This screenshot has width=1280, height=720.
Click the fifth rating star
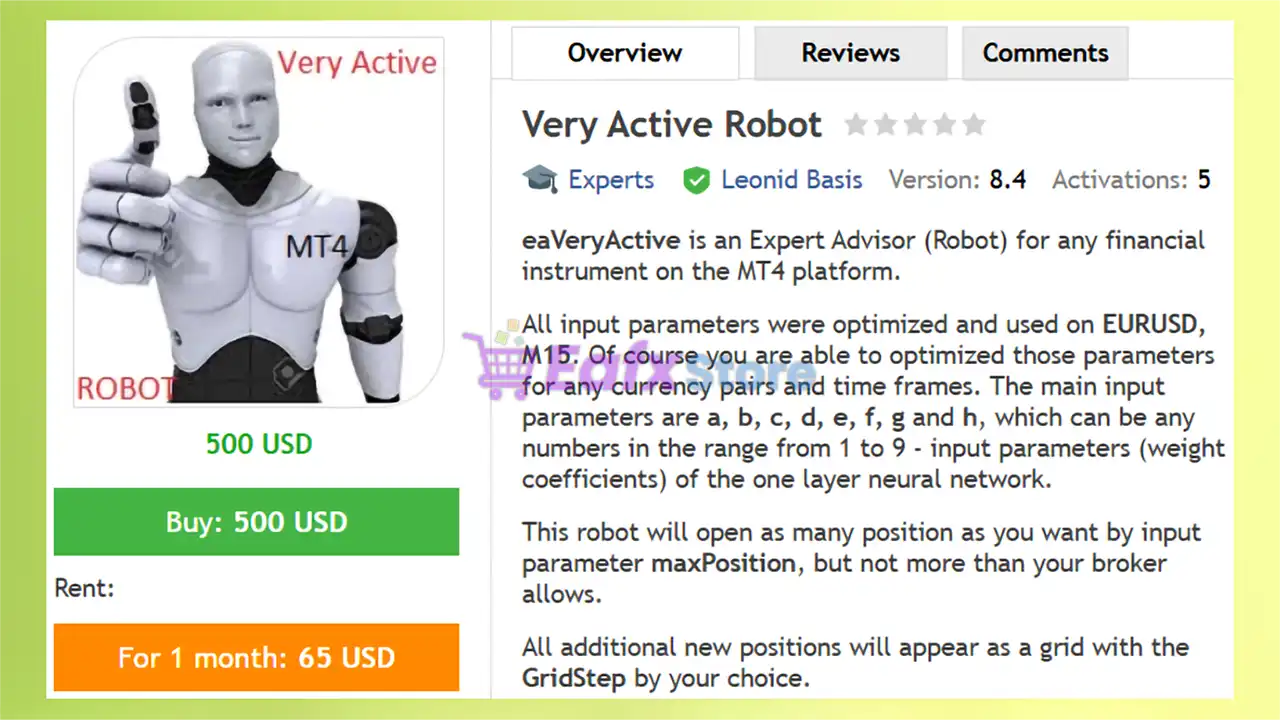tap(974, 125)
